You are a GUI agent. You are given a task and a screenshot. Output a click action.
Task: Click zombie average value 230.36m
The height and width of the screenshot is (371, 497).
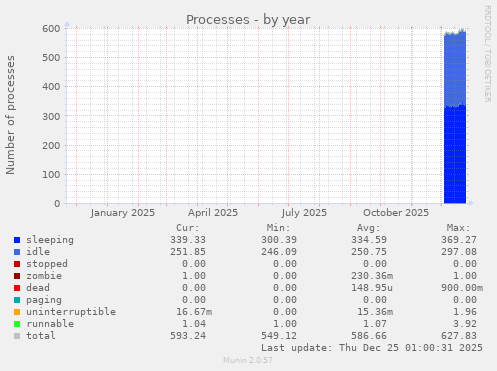point(372,276)
